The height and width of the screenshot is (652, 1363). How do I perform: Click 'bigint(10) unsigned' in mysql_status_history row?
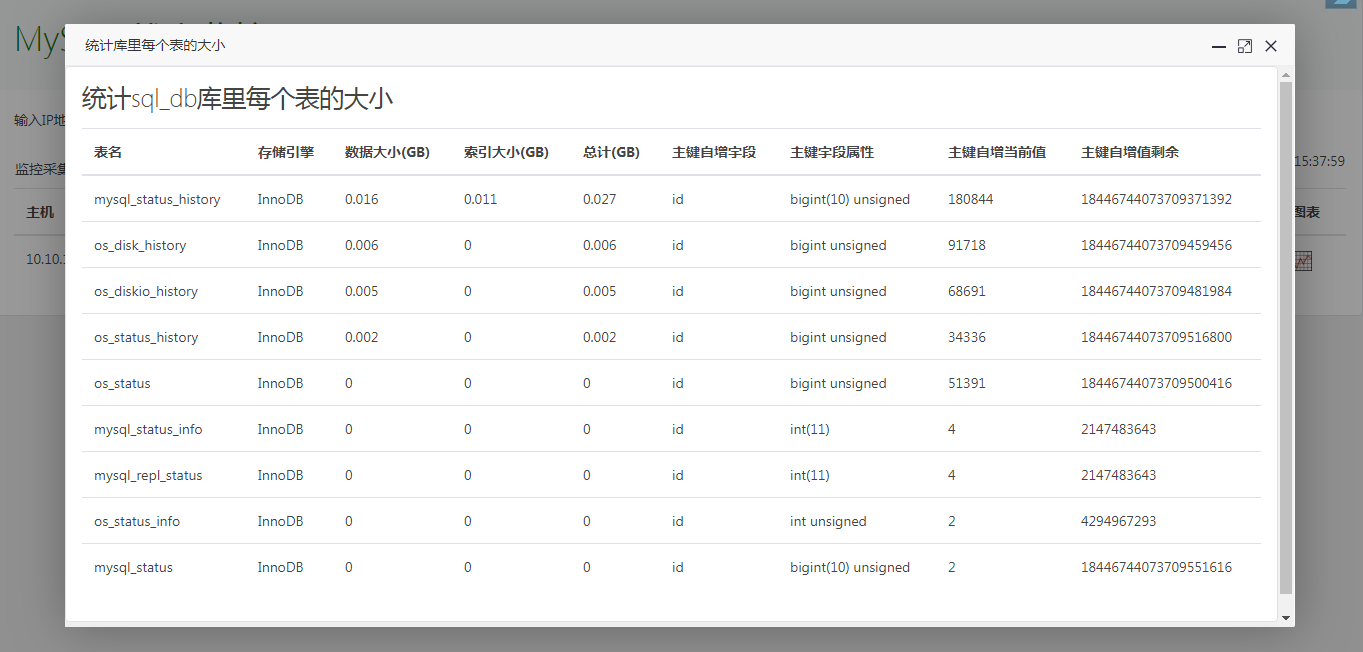coord(850,199)
